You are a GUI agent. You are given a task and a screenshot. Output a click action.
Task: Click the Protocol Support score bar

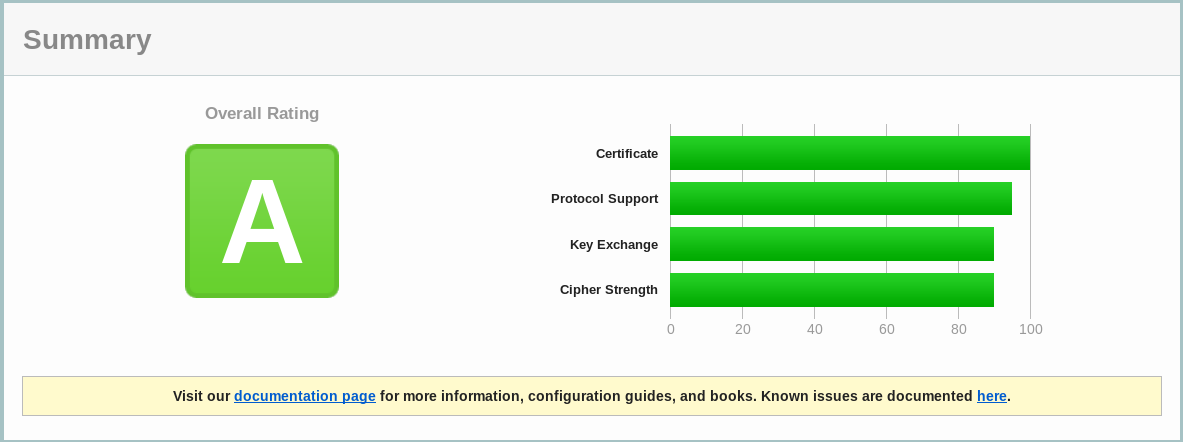[841, 198]
